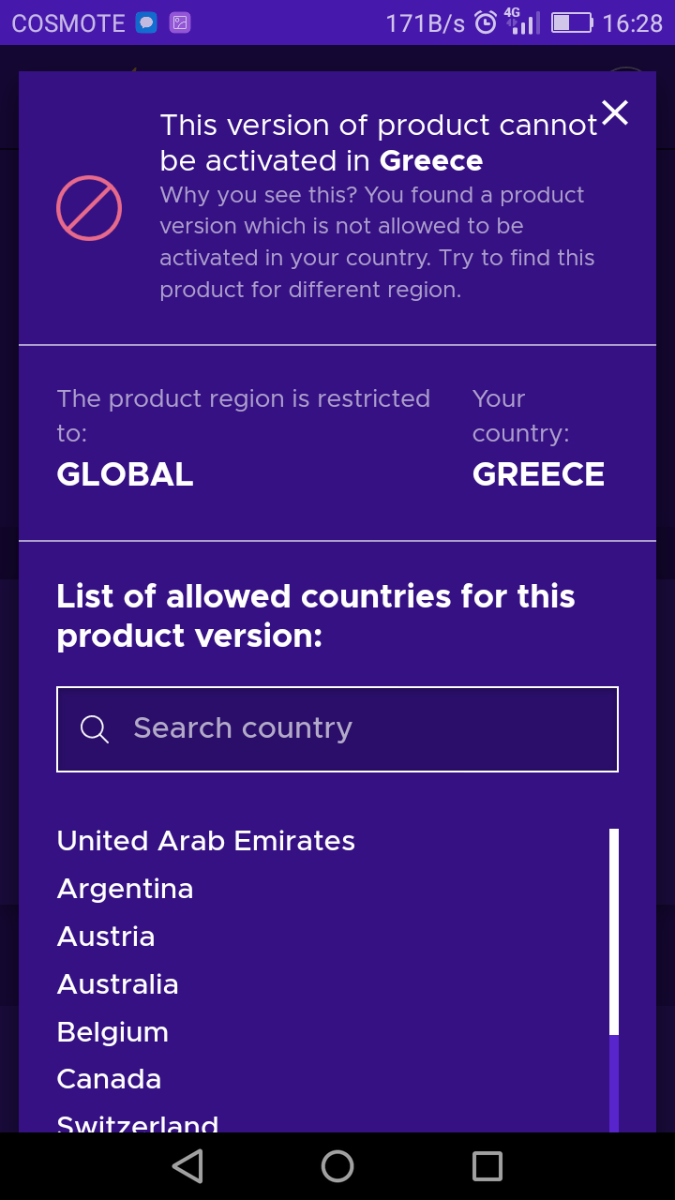Select United Arab Emirates from list
This screenshot has height=1200, width=675.
click(206, 841)
